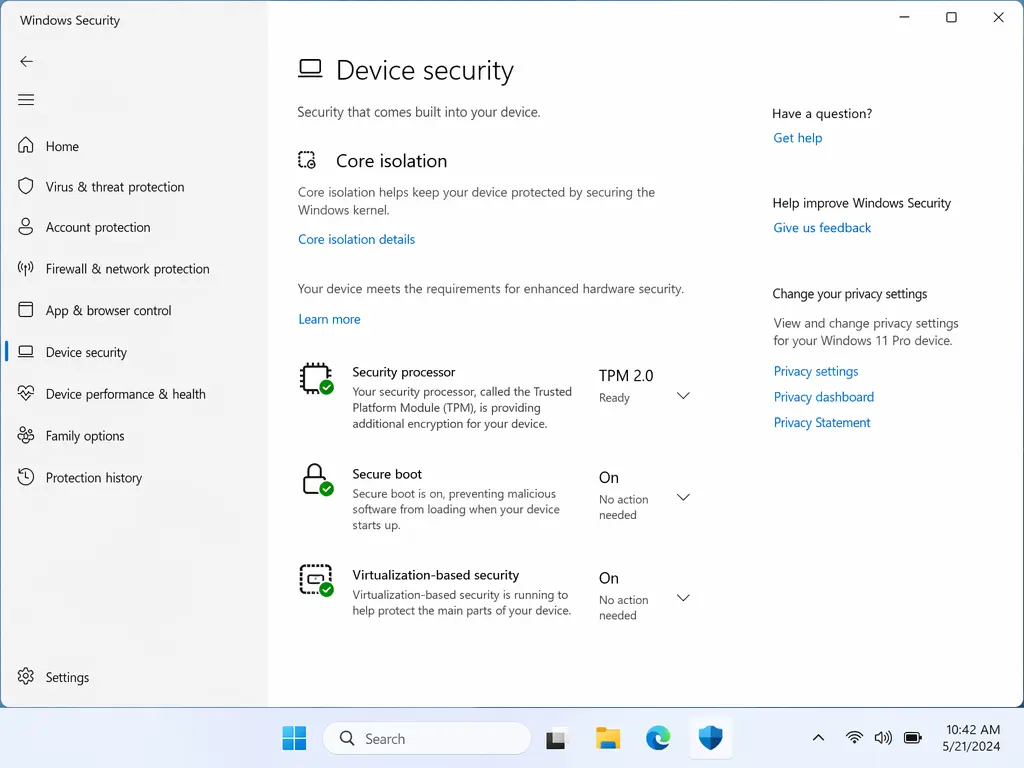Click Give us feedback link
1024x768 pixels.
[822, 227]
